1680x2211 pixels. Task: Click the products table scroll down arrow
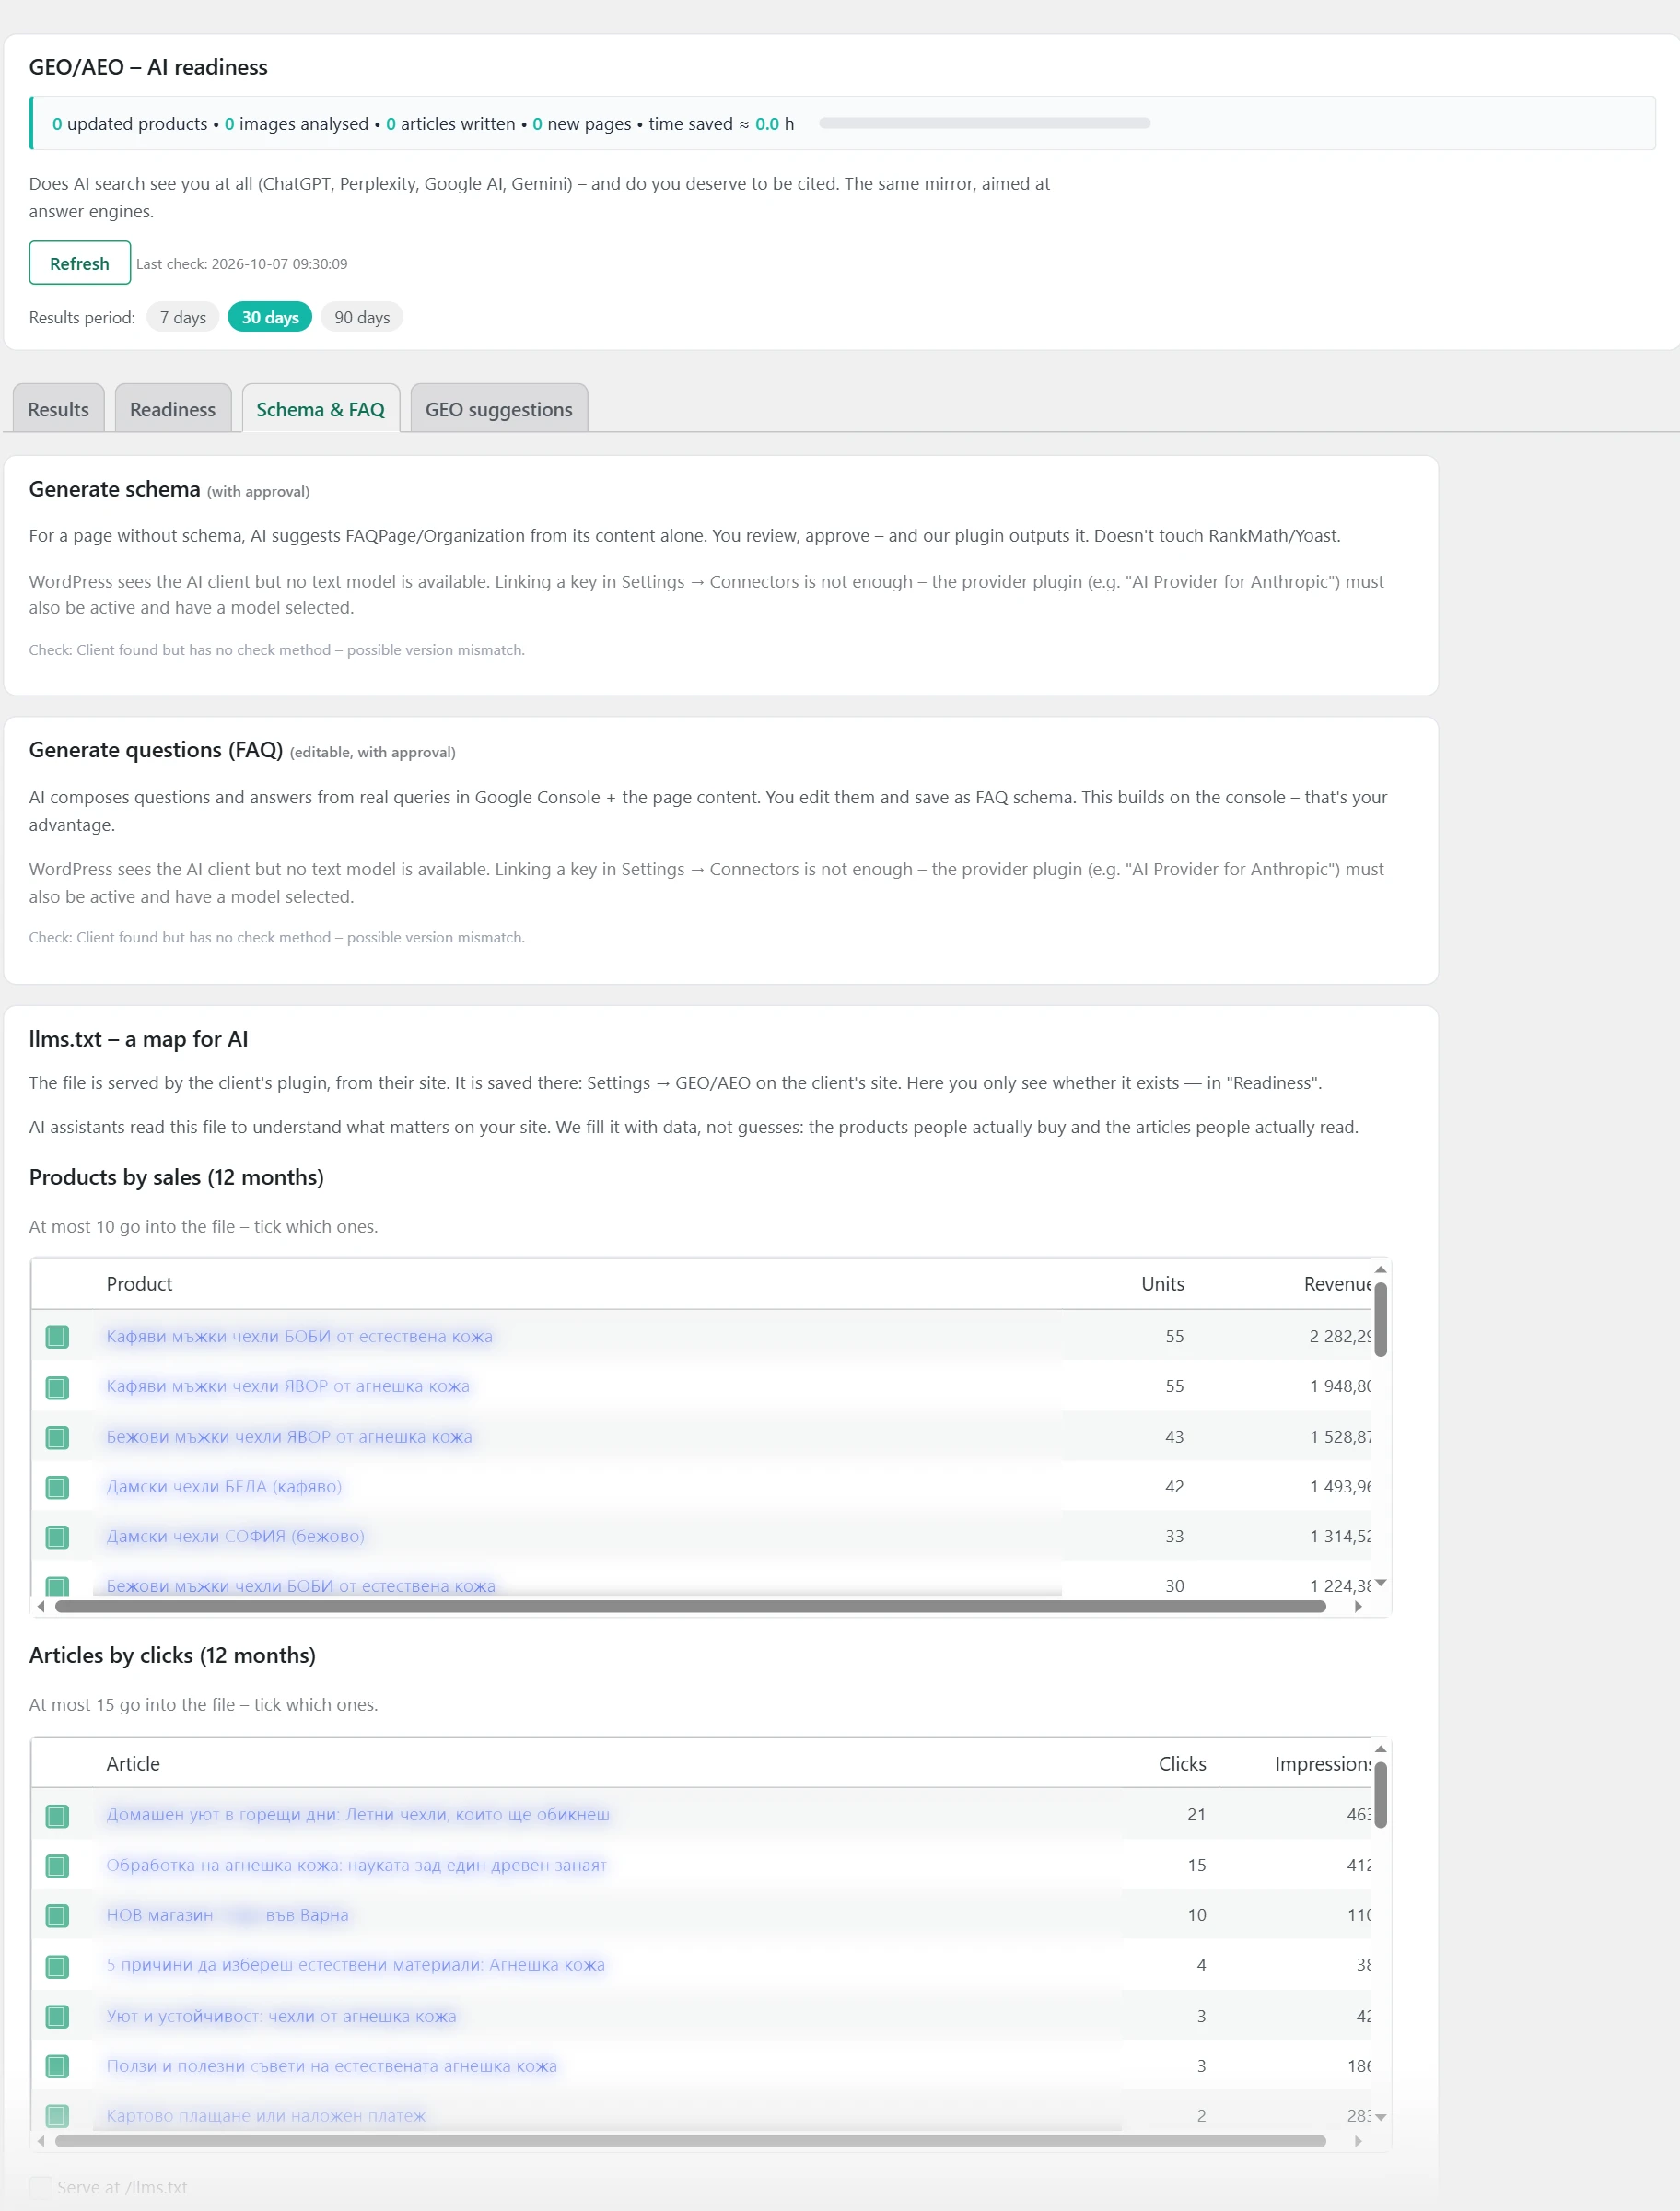(x=1380, y=1583)
